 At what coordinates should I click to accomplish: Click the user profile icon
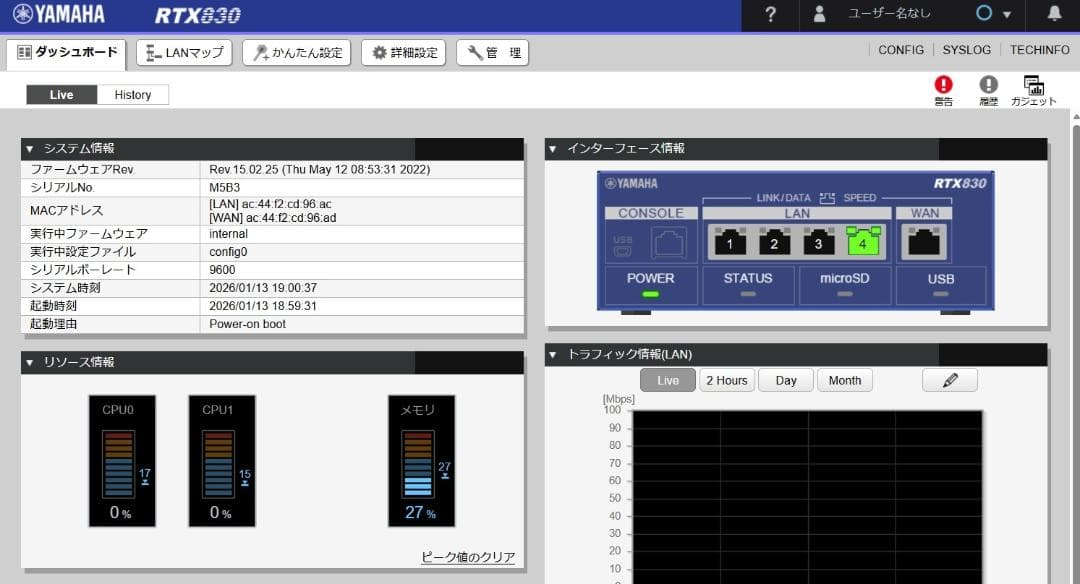820,15
